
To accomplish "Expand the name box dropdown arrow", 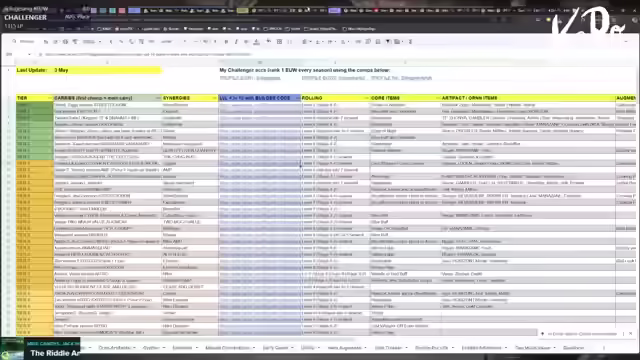I will 29,54.
